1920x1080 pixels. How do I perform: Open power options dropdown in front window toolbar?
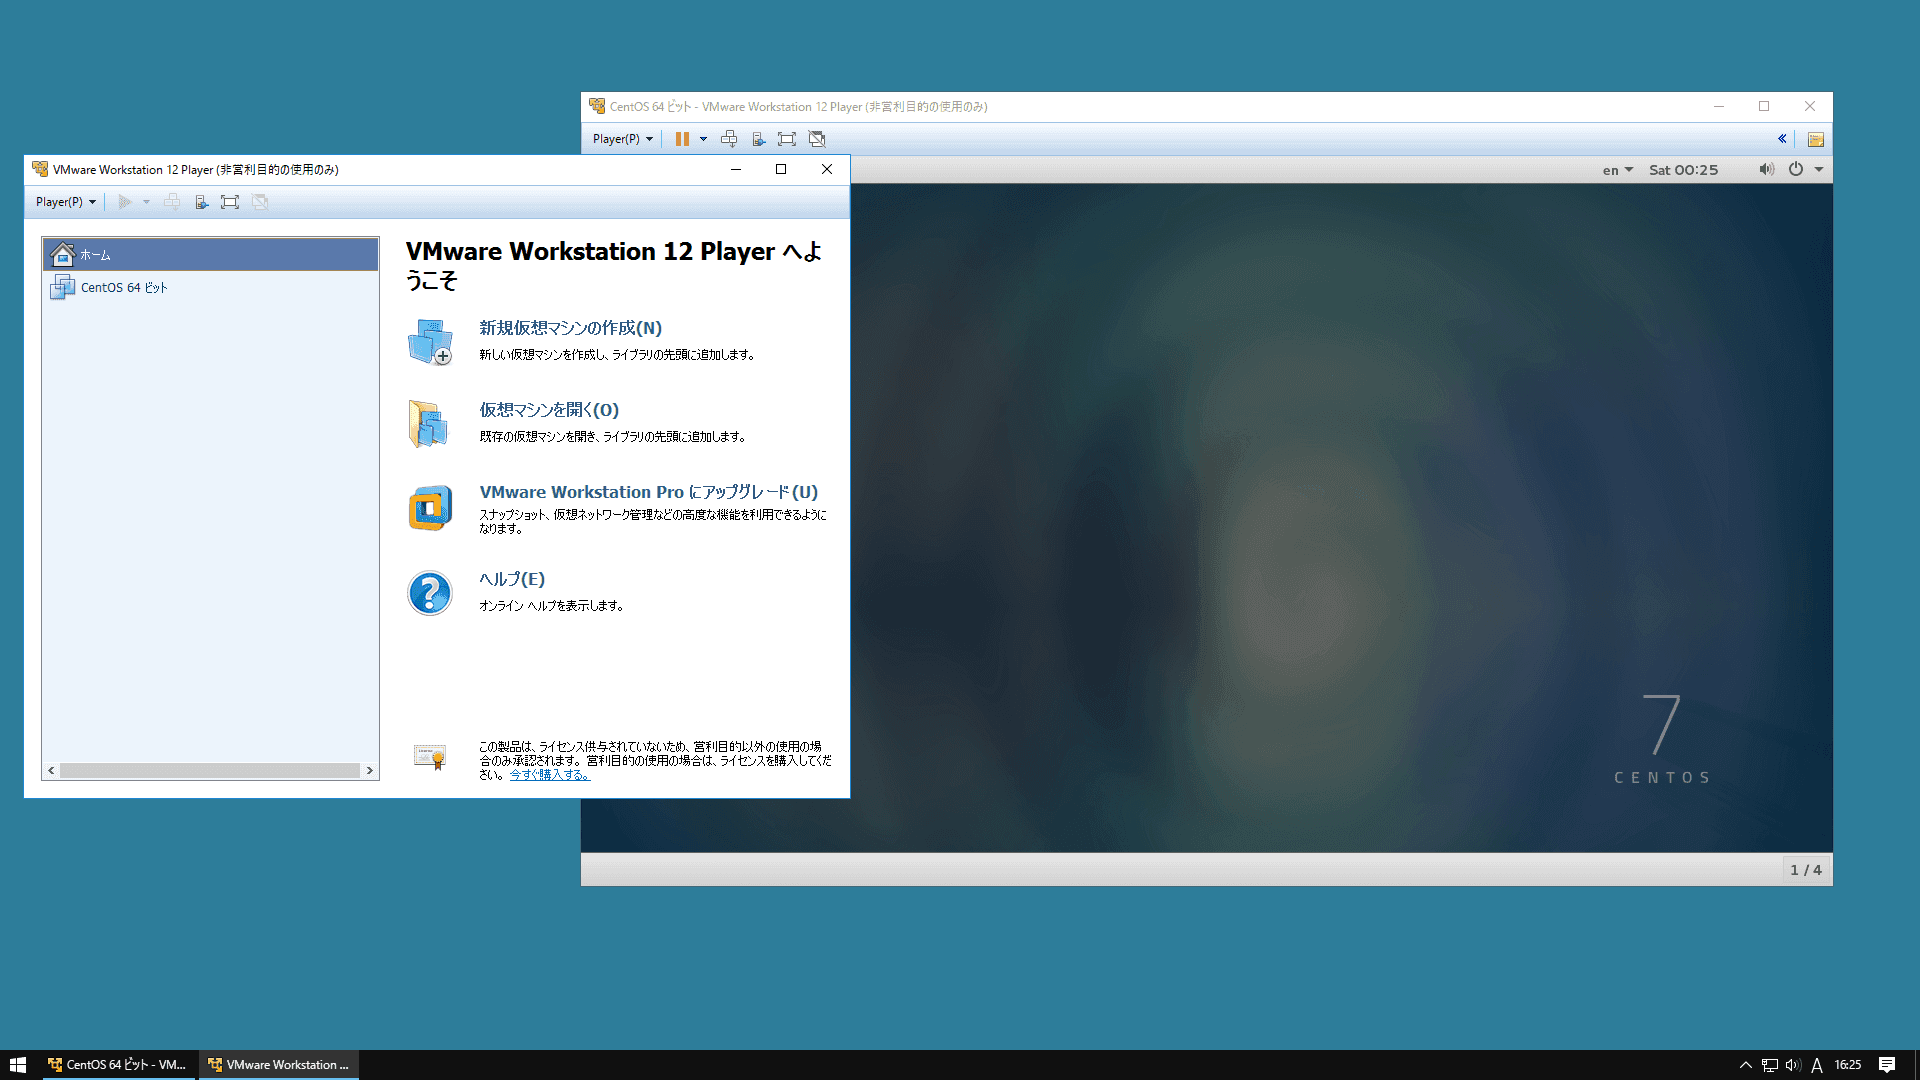pyautogui.click(x=146, y=202)
